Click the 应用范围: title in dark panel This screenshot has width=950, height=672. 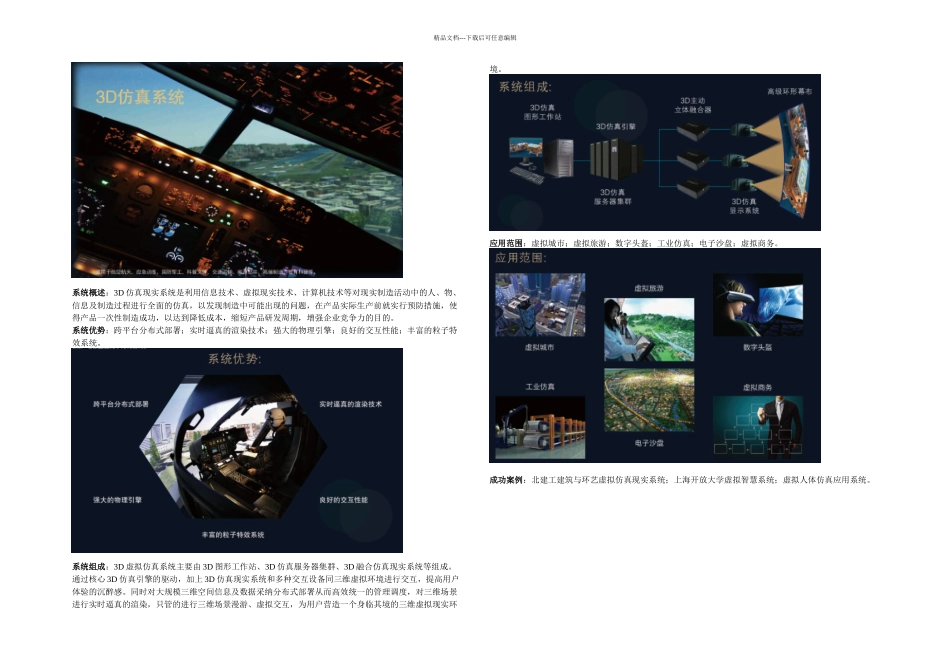[521, 258]
